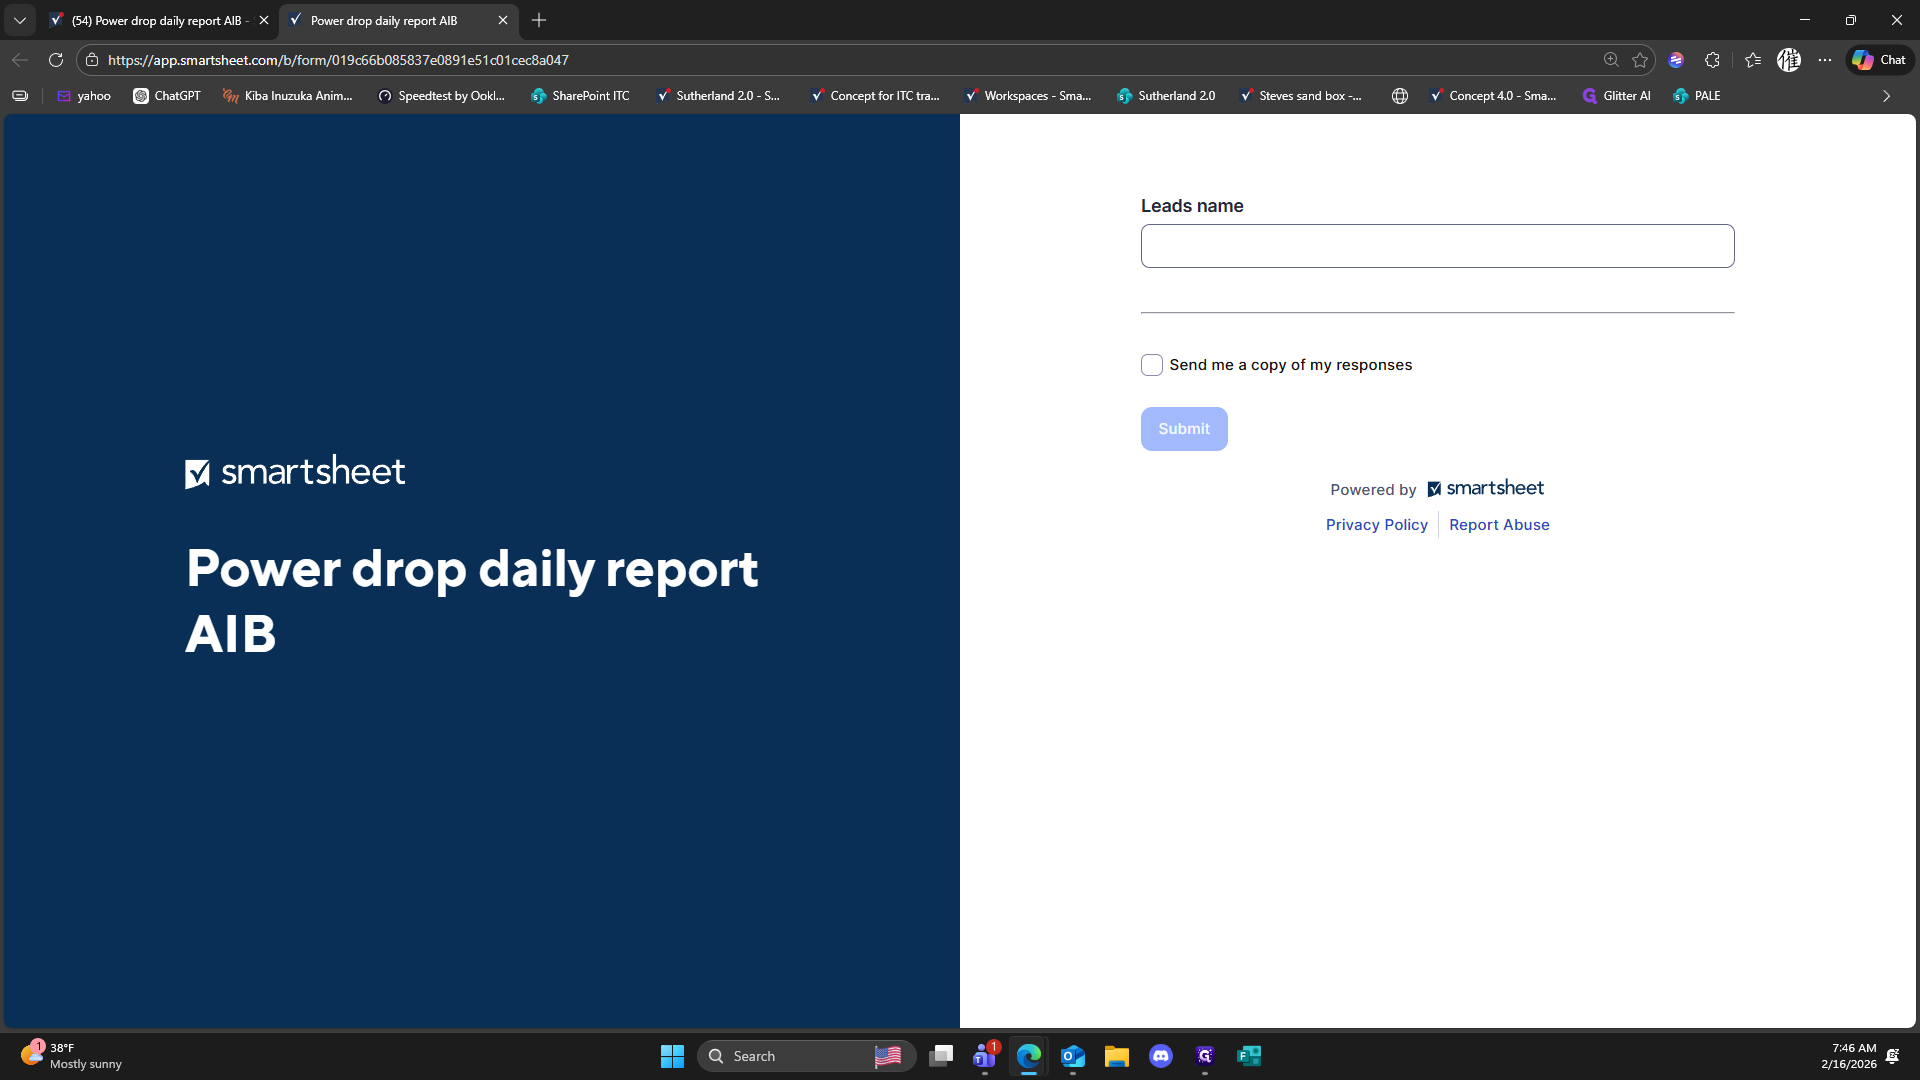This screenshot has width=1920, height=1080.
Task: Open a new browser tab
Action: point(539,20)
